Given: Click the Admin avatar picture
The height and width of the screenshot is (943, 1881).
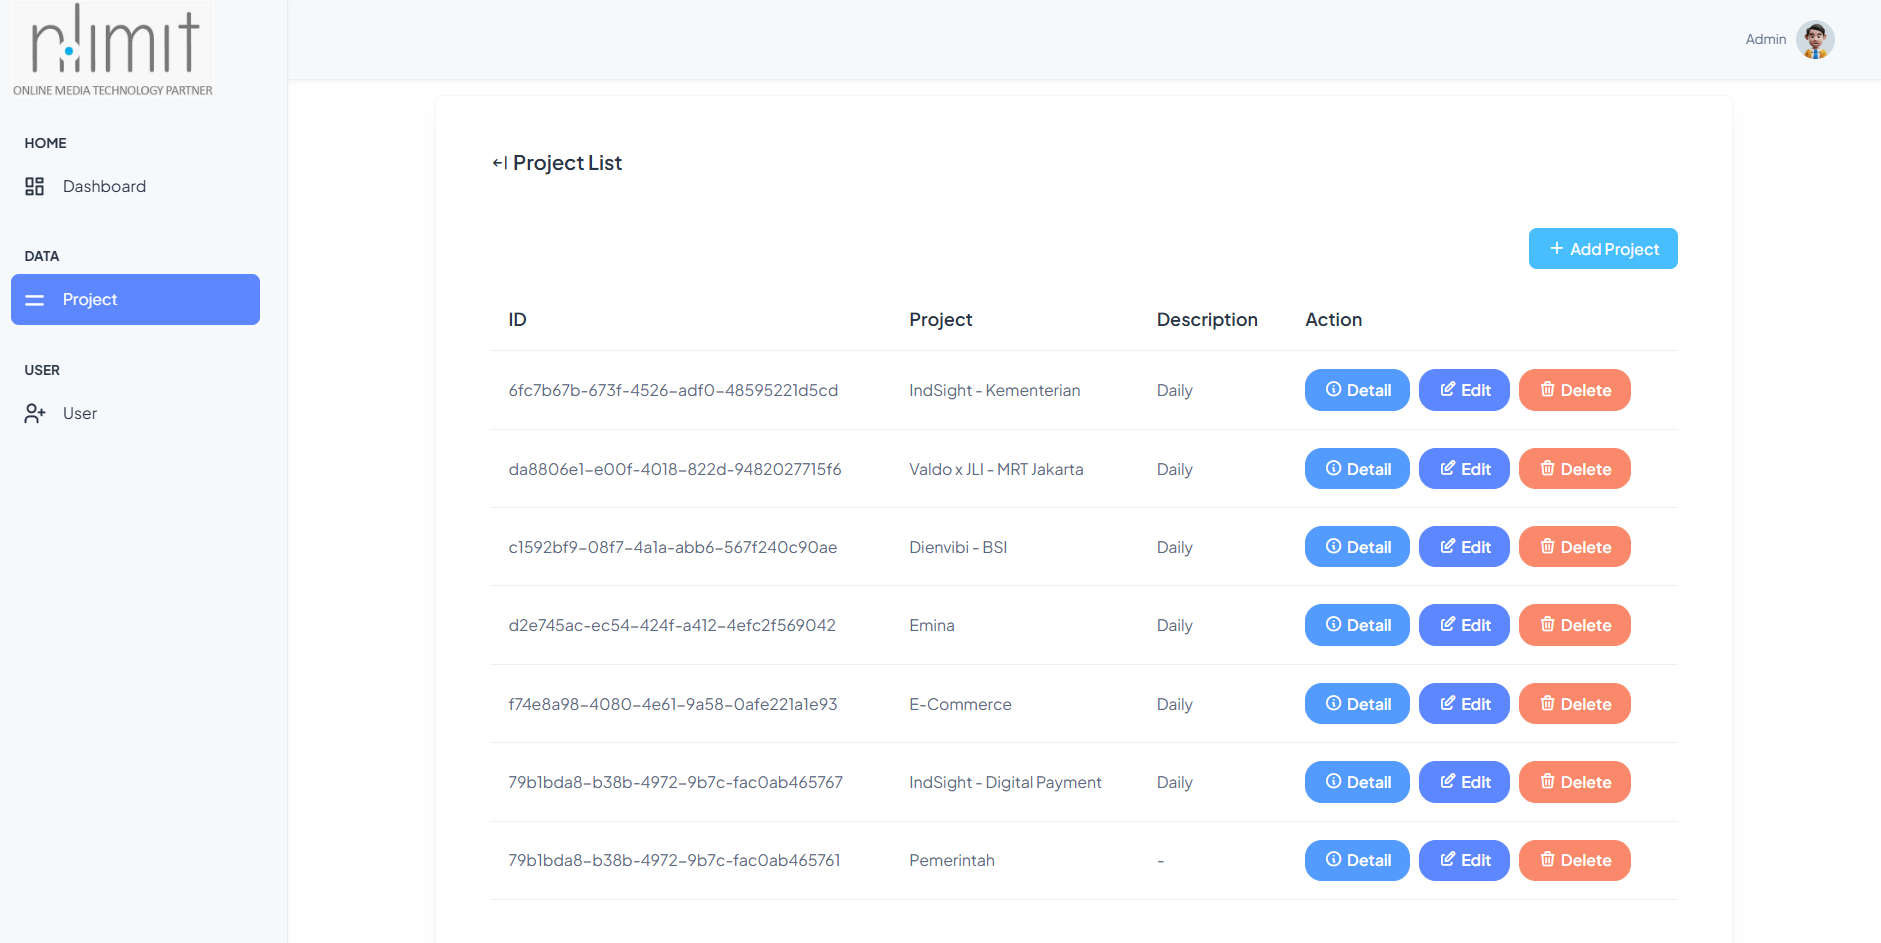Looking at the screenshot, I should click(x=1814, y=40).
